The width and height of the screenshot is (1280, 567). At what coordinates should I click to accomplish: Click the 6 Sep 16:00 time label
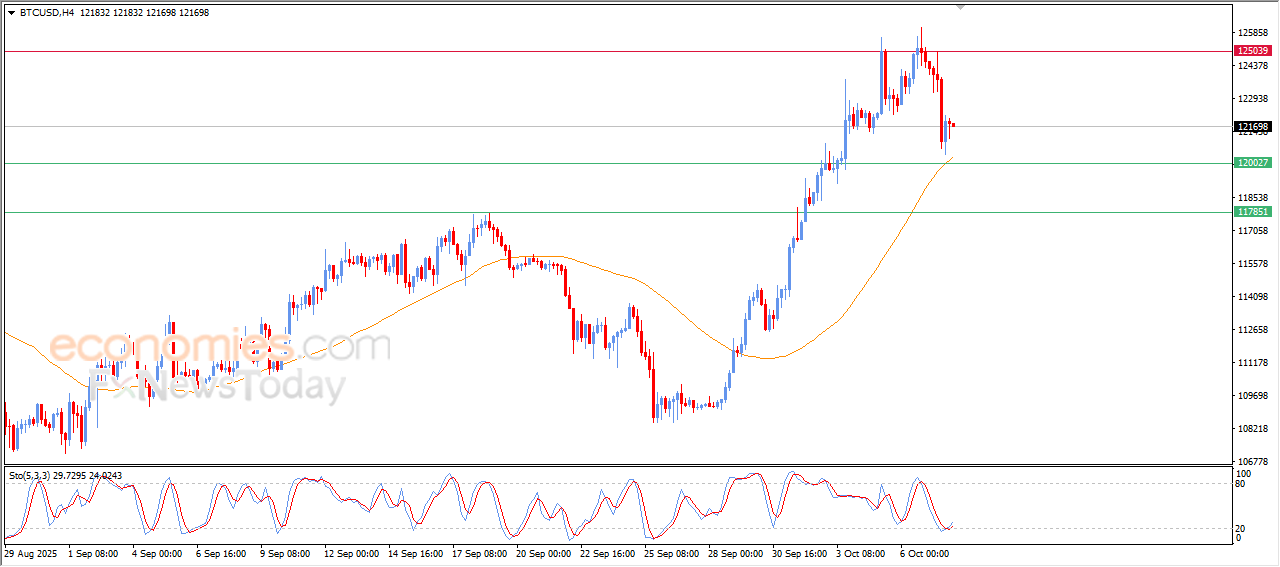tap(221, 552)
